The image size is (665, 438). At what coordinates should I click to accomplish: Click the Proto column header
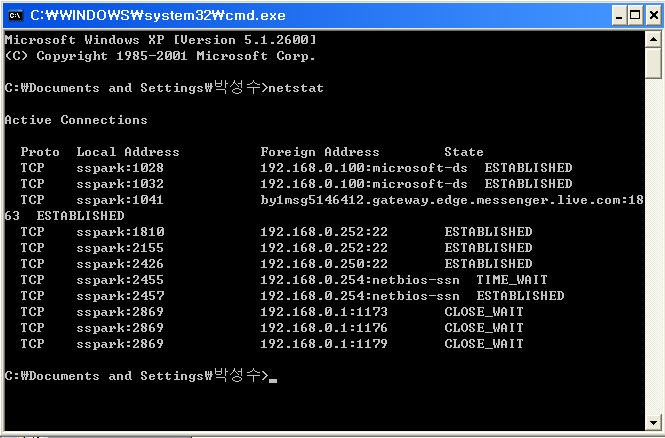coord(40,152)
